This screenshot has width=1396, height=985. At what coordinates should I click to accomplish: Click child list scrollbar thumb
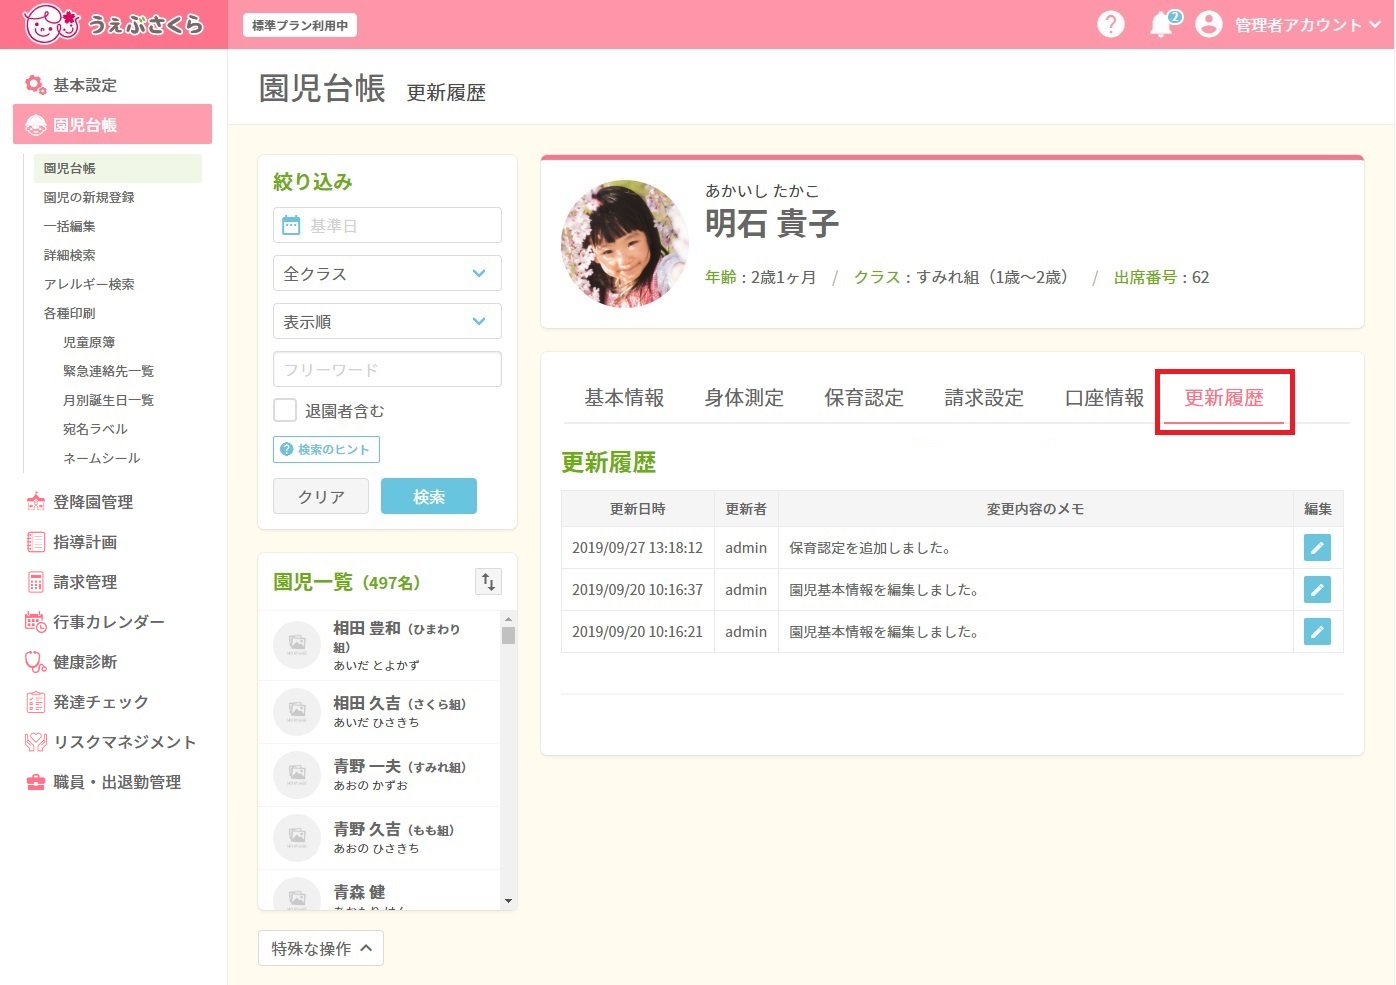508,635
